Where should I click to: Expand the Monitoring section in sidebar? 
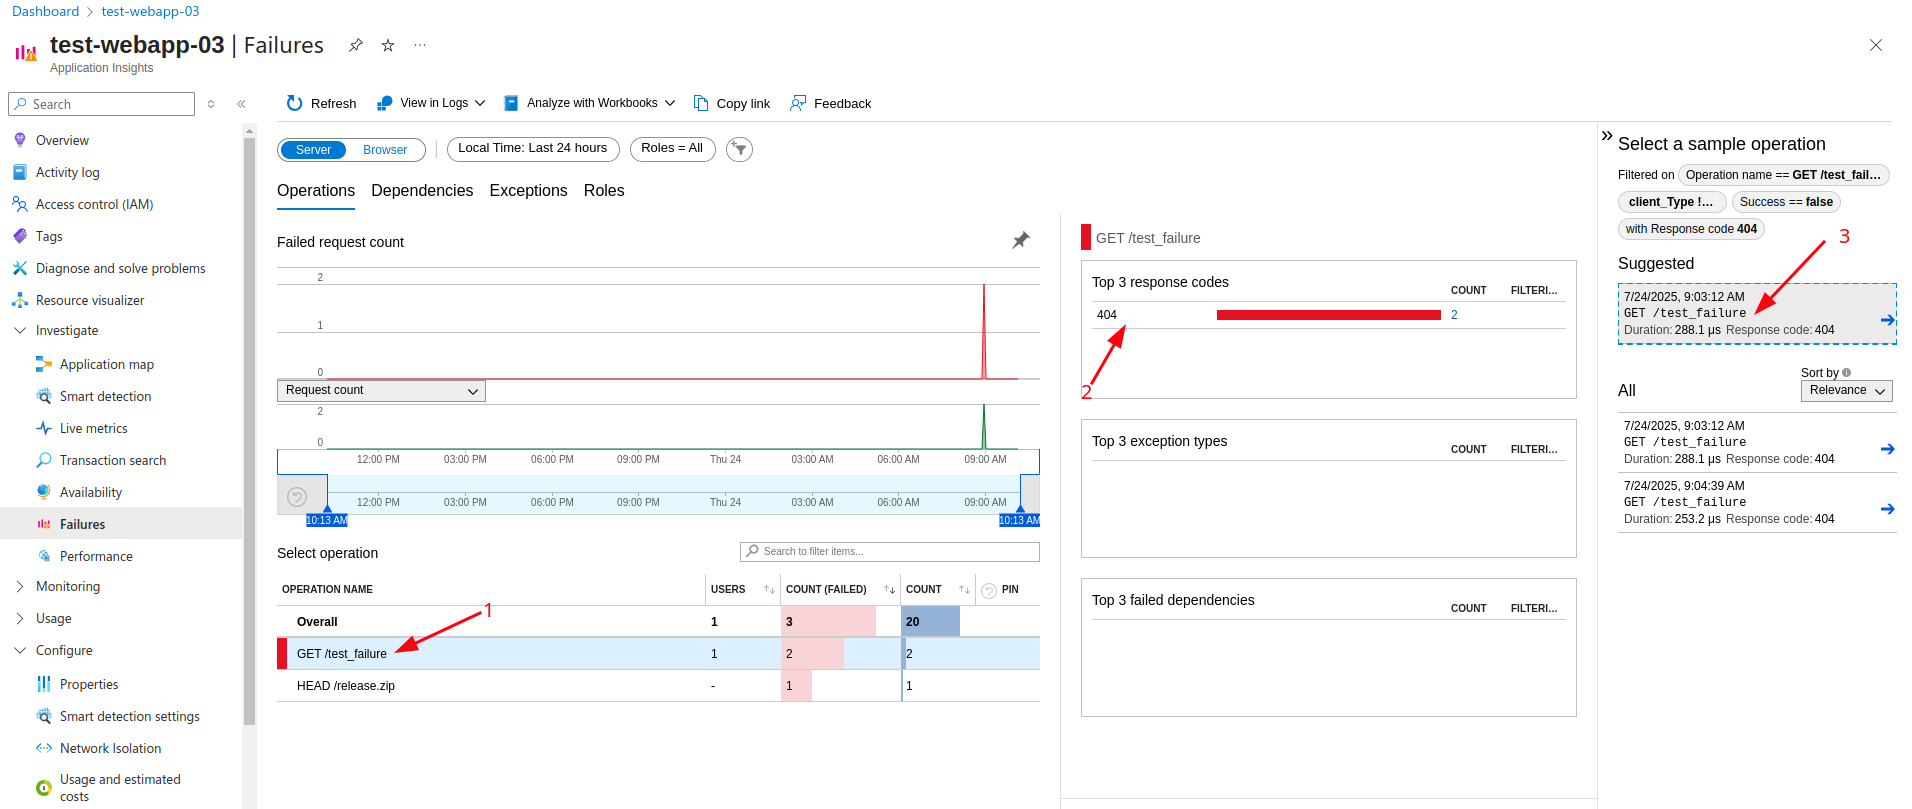point(20,586)
